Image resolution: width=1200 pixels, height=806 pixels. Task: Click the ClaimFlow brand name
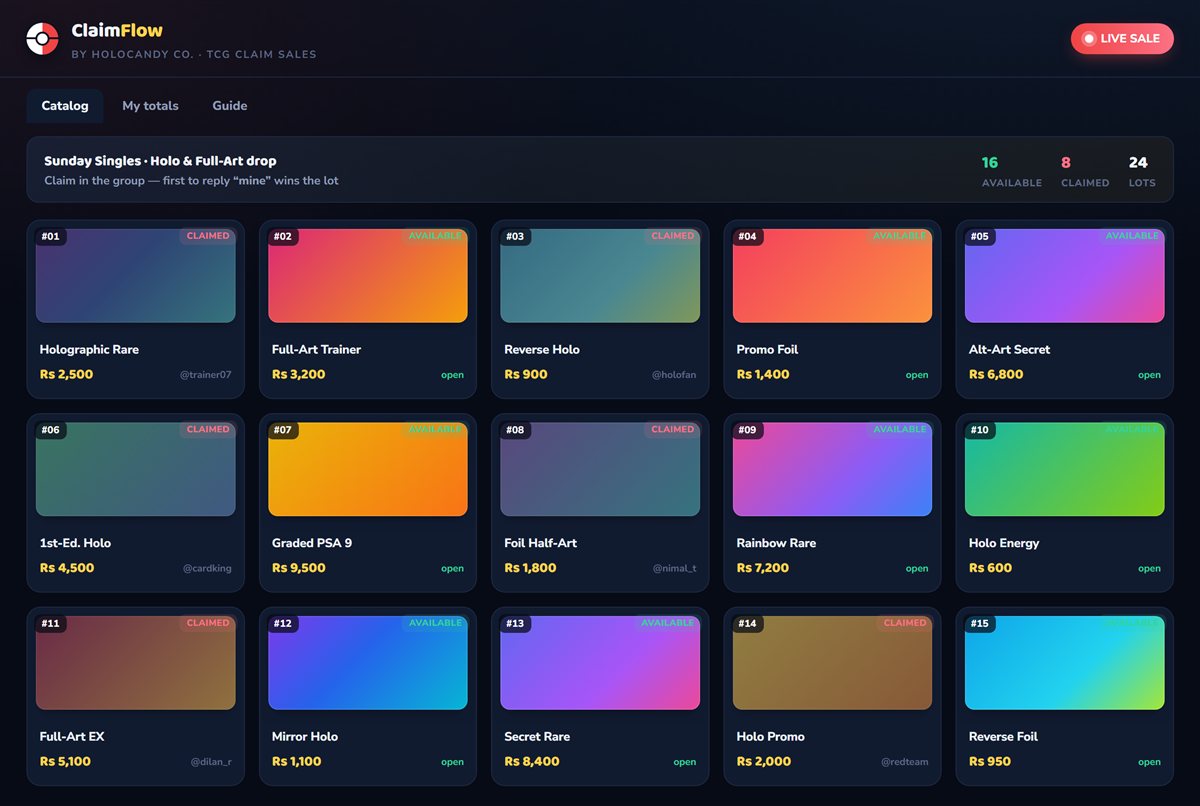click(x=117, y=31)
